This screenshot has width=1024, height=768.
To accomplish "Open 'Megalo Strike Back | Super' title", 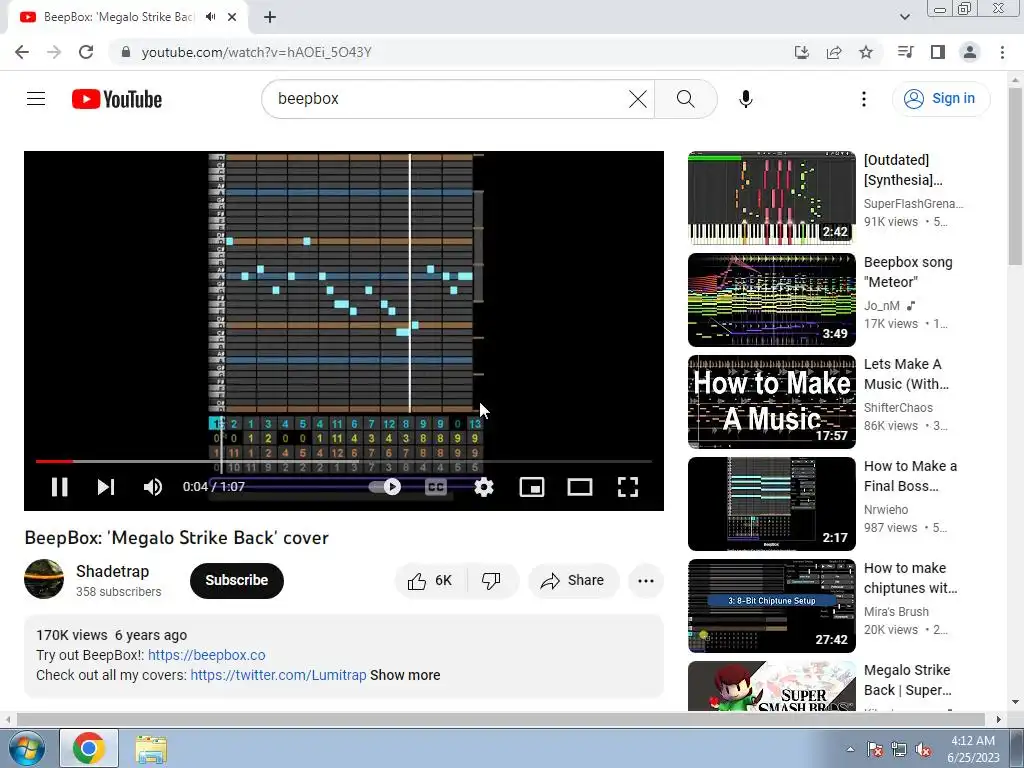I will pos(907,680).
